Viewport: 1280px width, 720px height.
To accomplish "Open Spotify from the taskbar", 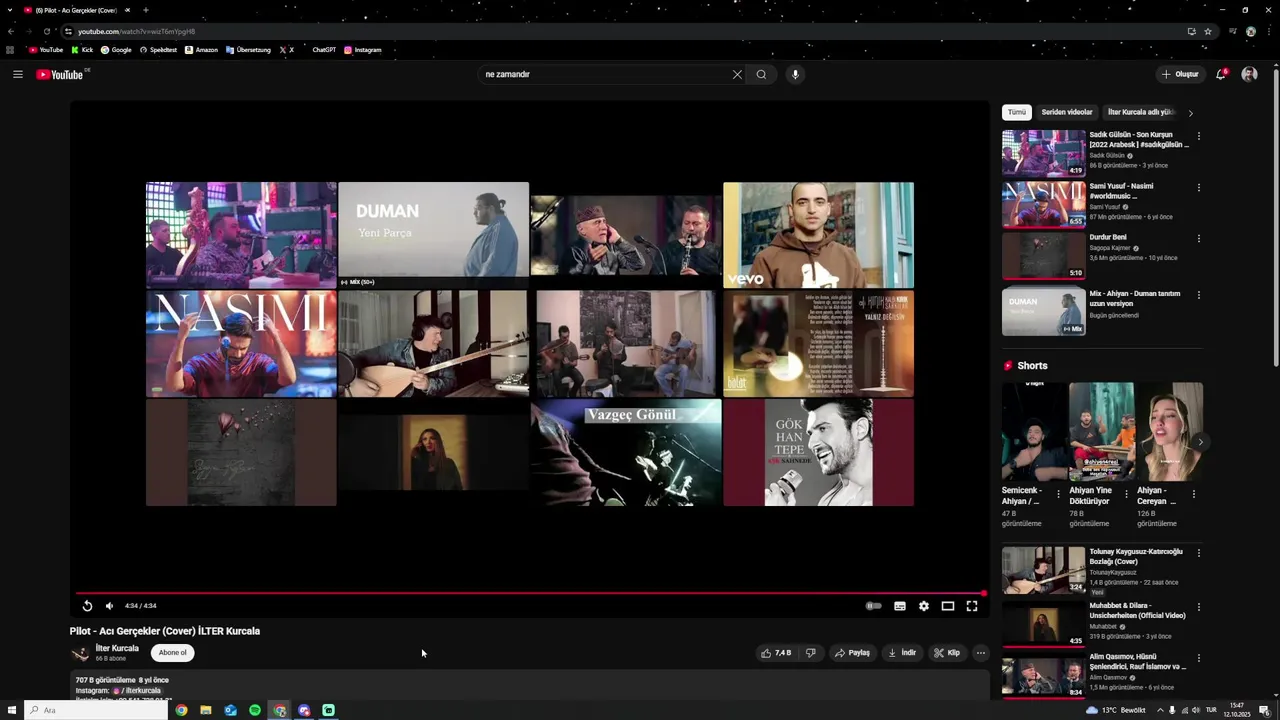I will (x=255, y=710).
